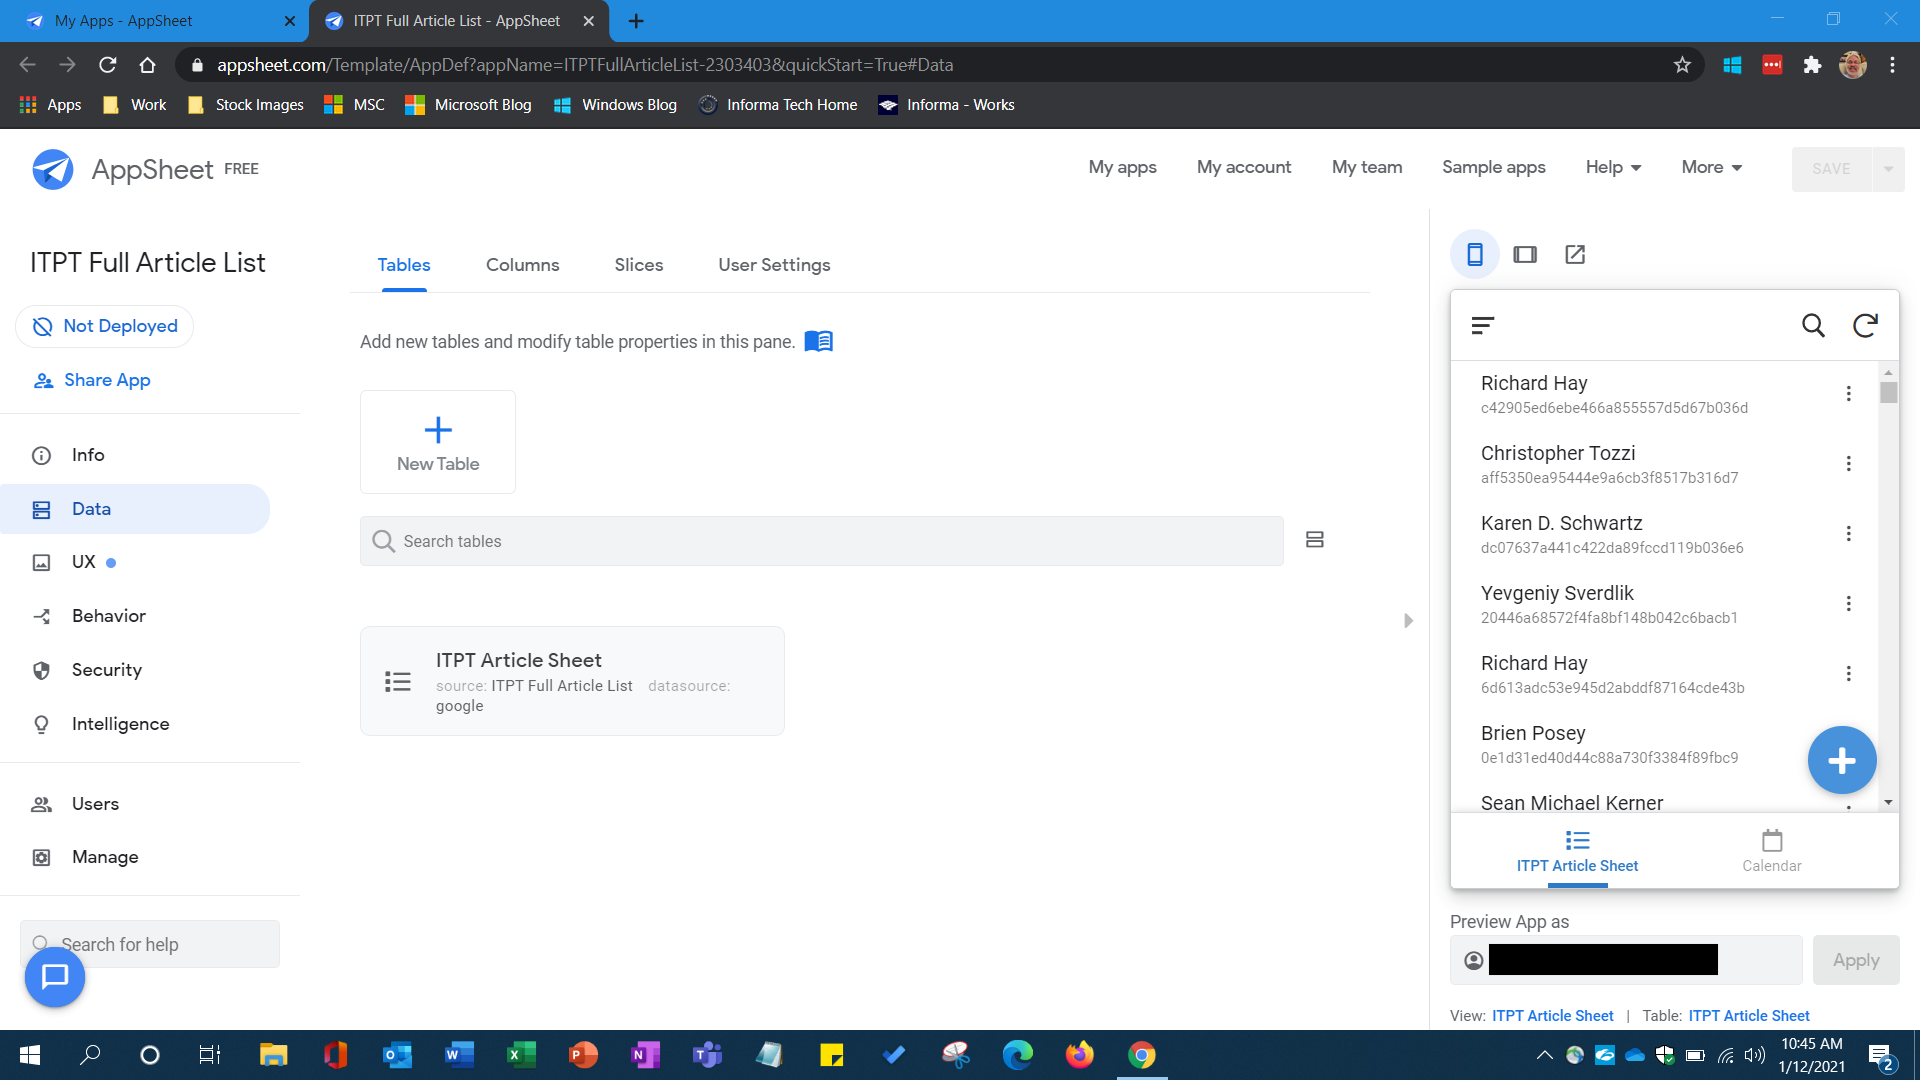Switch to the Calendar view in preview
The height and width of the screenshot is (1080, 1920).
1770,850
